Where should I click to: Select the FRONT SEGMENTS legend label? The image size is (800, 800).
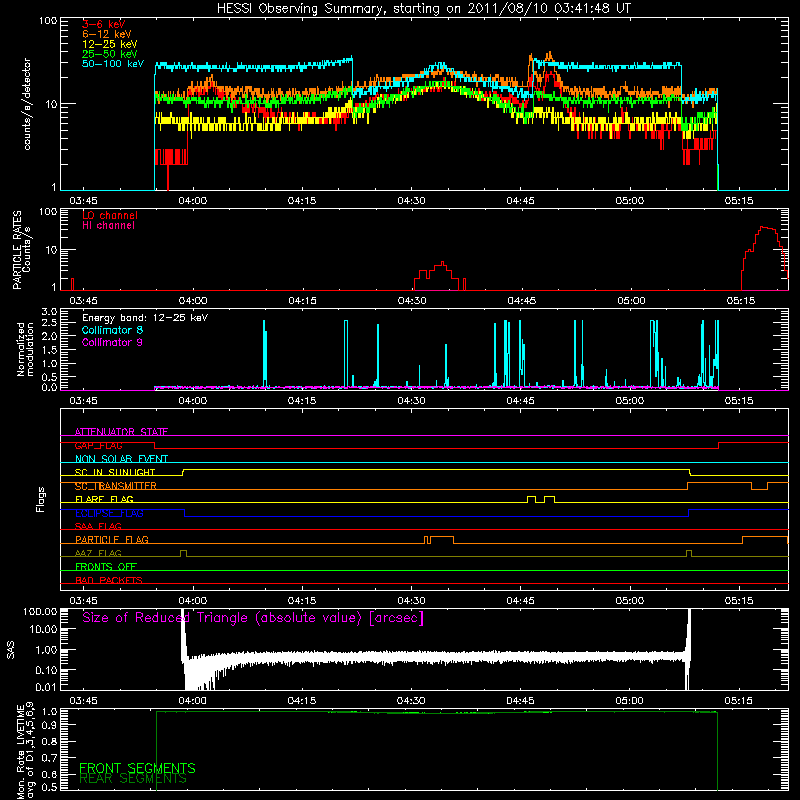[x=137, y=768]
